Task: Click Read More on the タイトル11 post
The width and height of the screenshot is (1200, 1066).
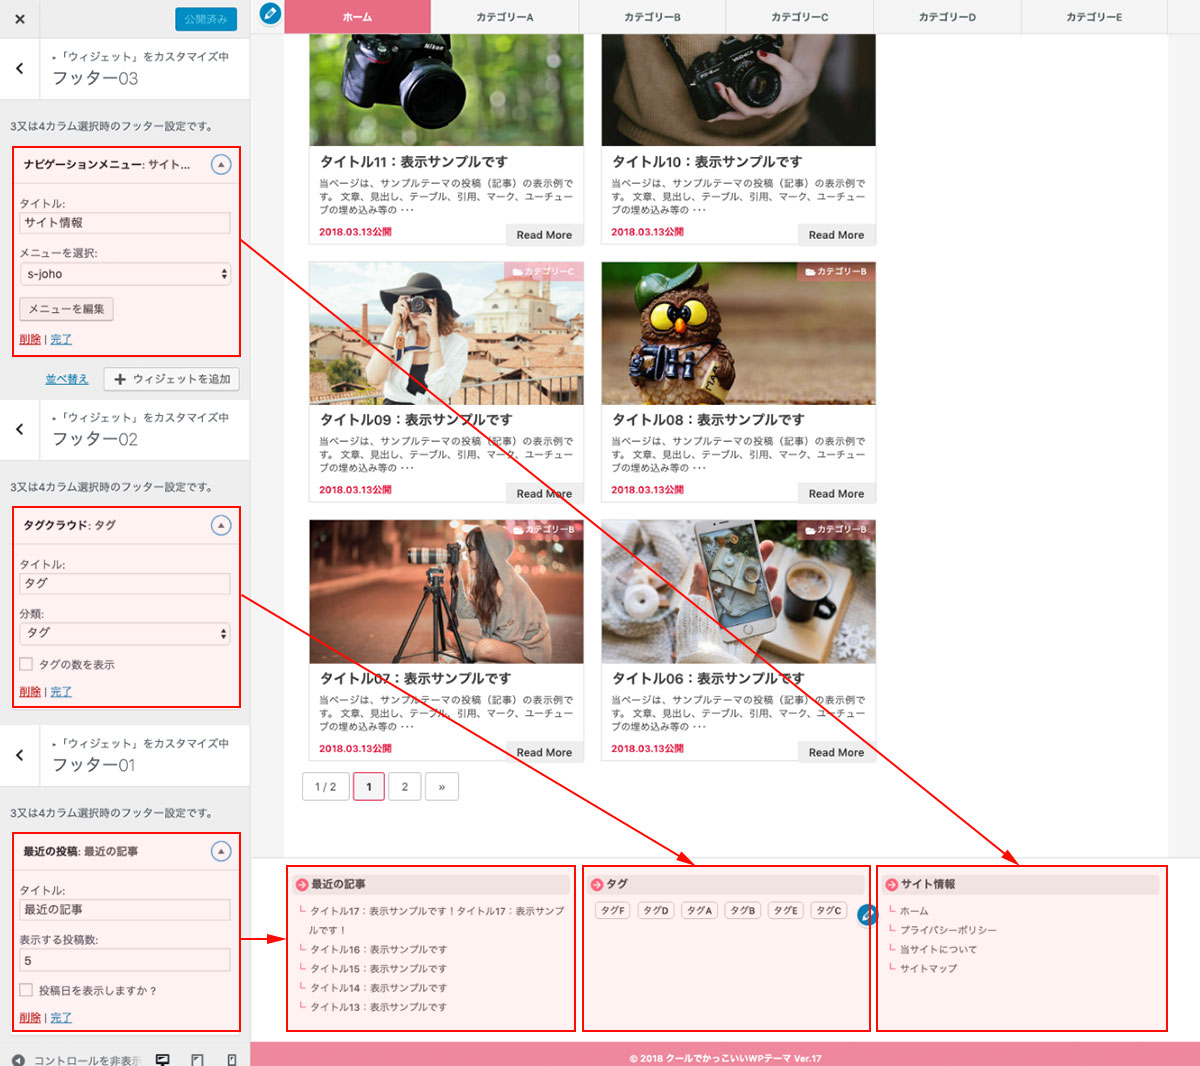Action: (544, 235)
